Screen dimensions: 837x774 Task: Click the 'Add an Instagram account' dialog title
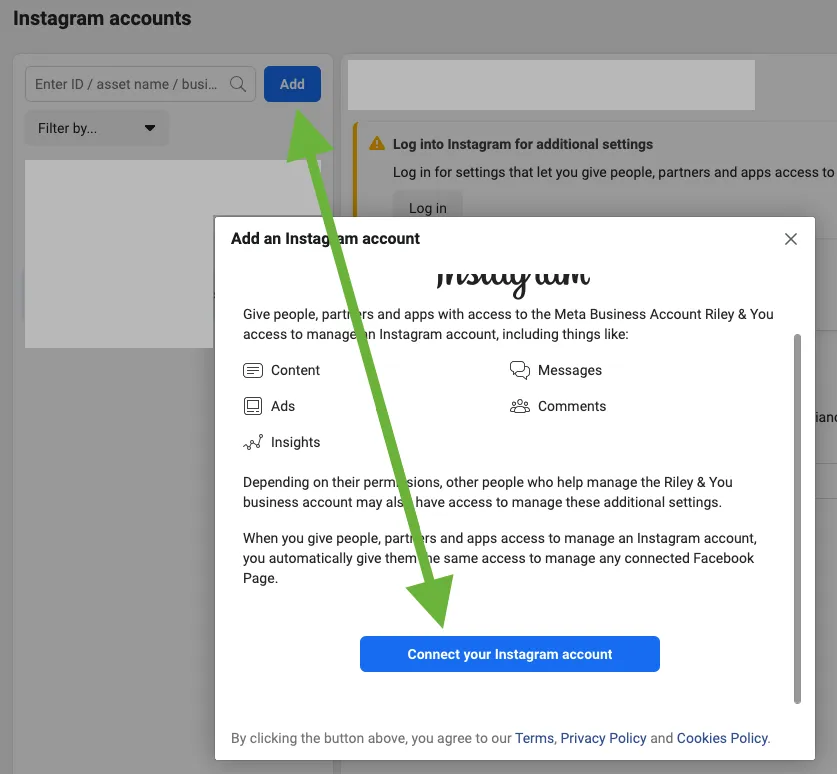tap(325, 239)
